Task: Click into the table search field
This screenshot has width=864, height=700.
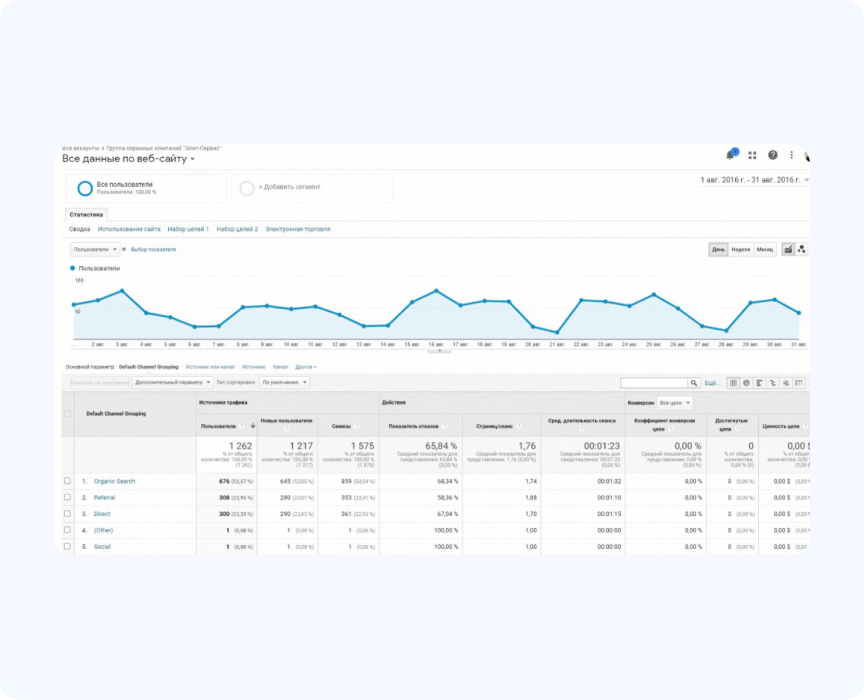Action: tap(653, 383)
